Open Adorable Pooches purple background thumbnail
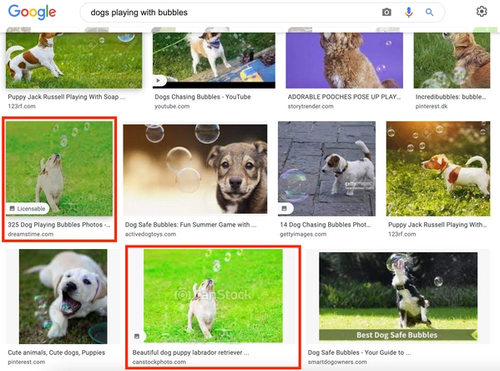 tap(344, 60)
